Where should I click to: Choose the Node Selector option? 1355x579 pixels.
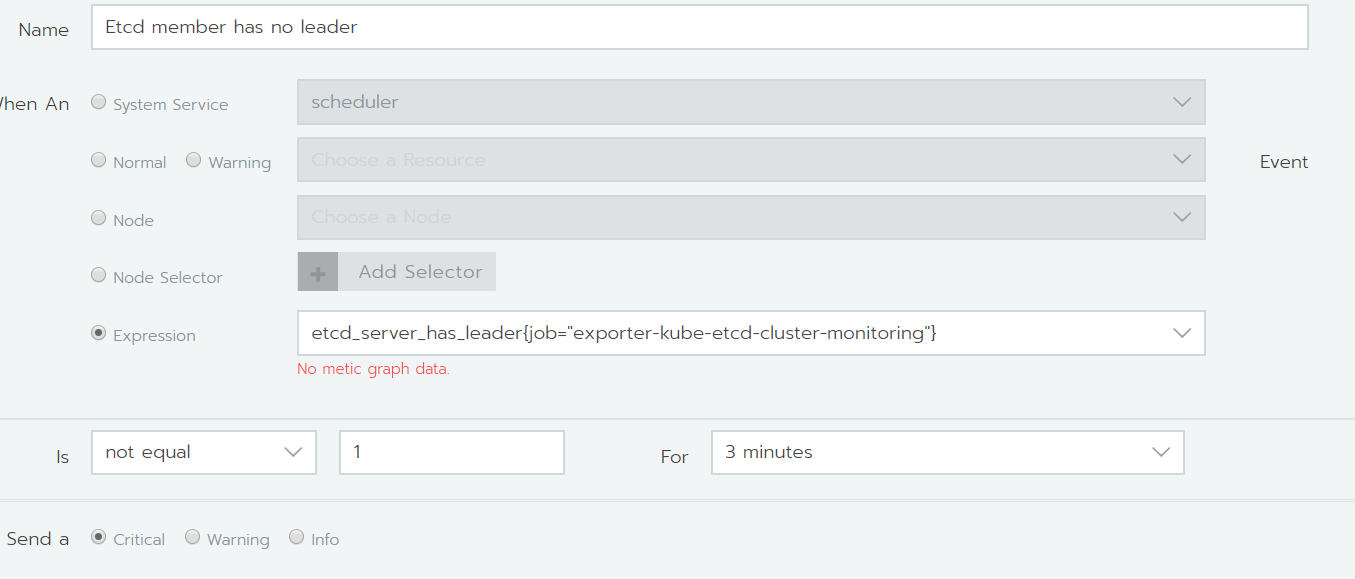pos(98,275)
